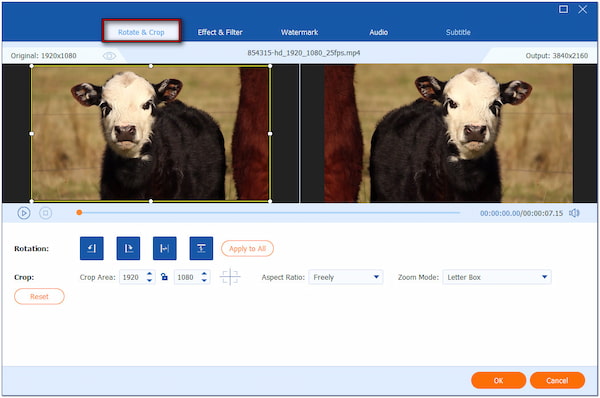Screen dimensions: 600x398
Task: Decrease crop height value
Action: 204,281
